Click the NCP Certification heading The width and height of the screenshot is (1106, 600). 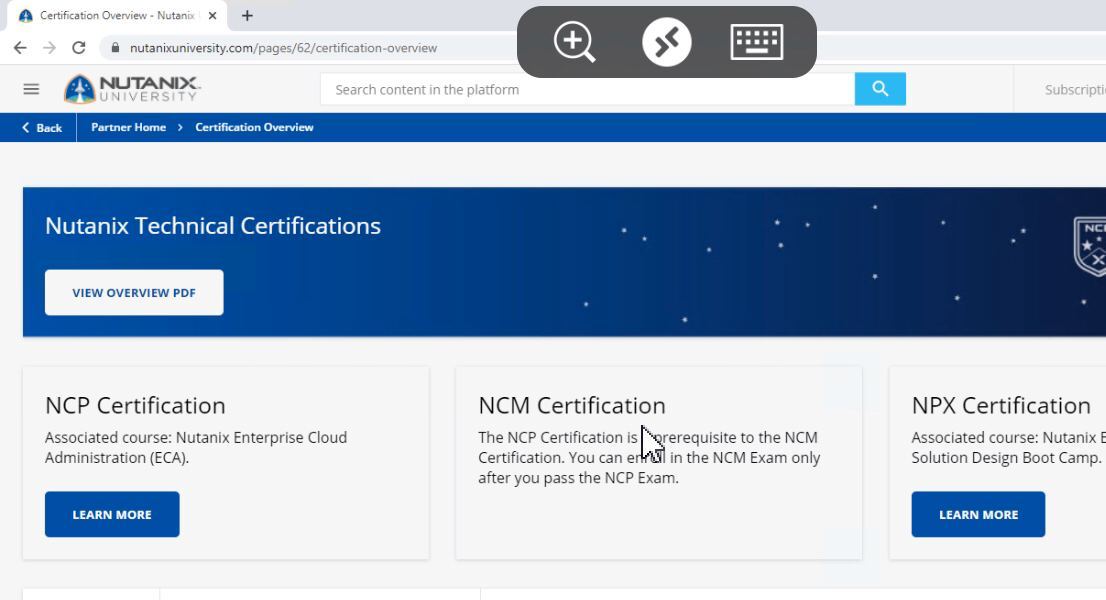coord(135,405)
